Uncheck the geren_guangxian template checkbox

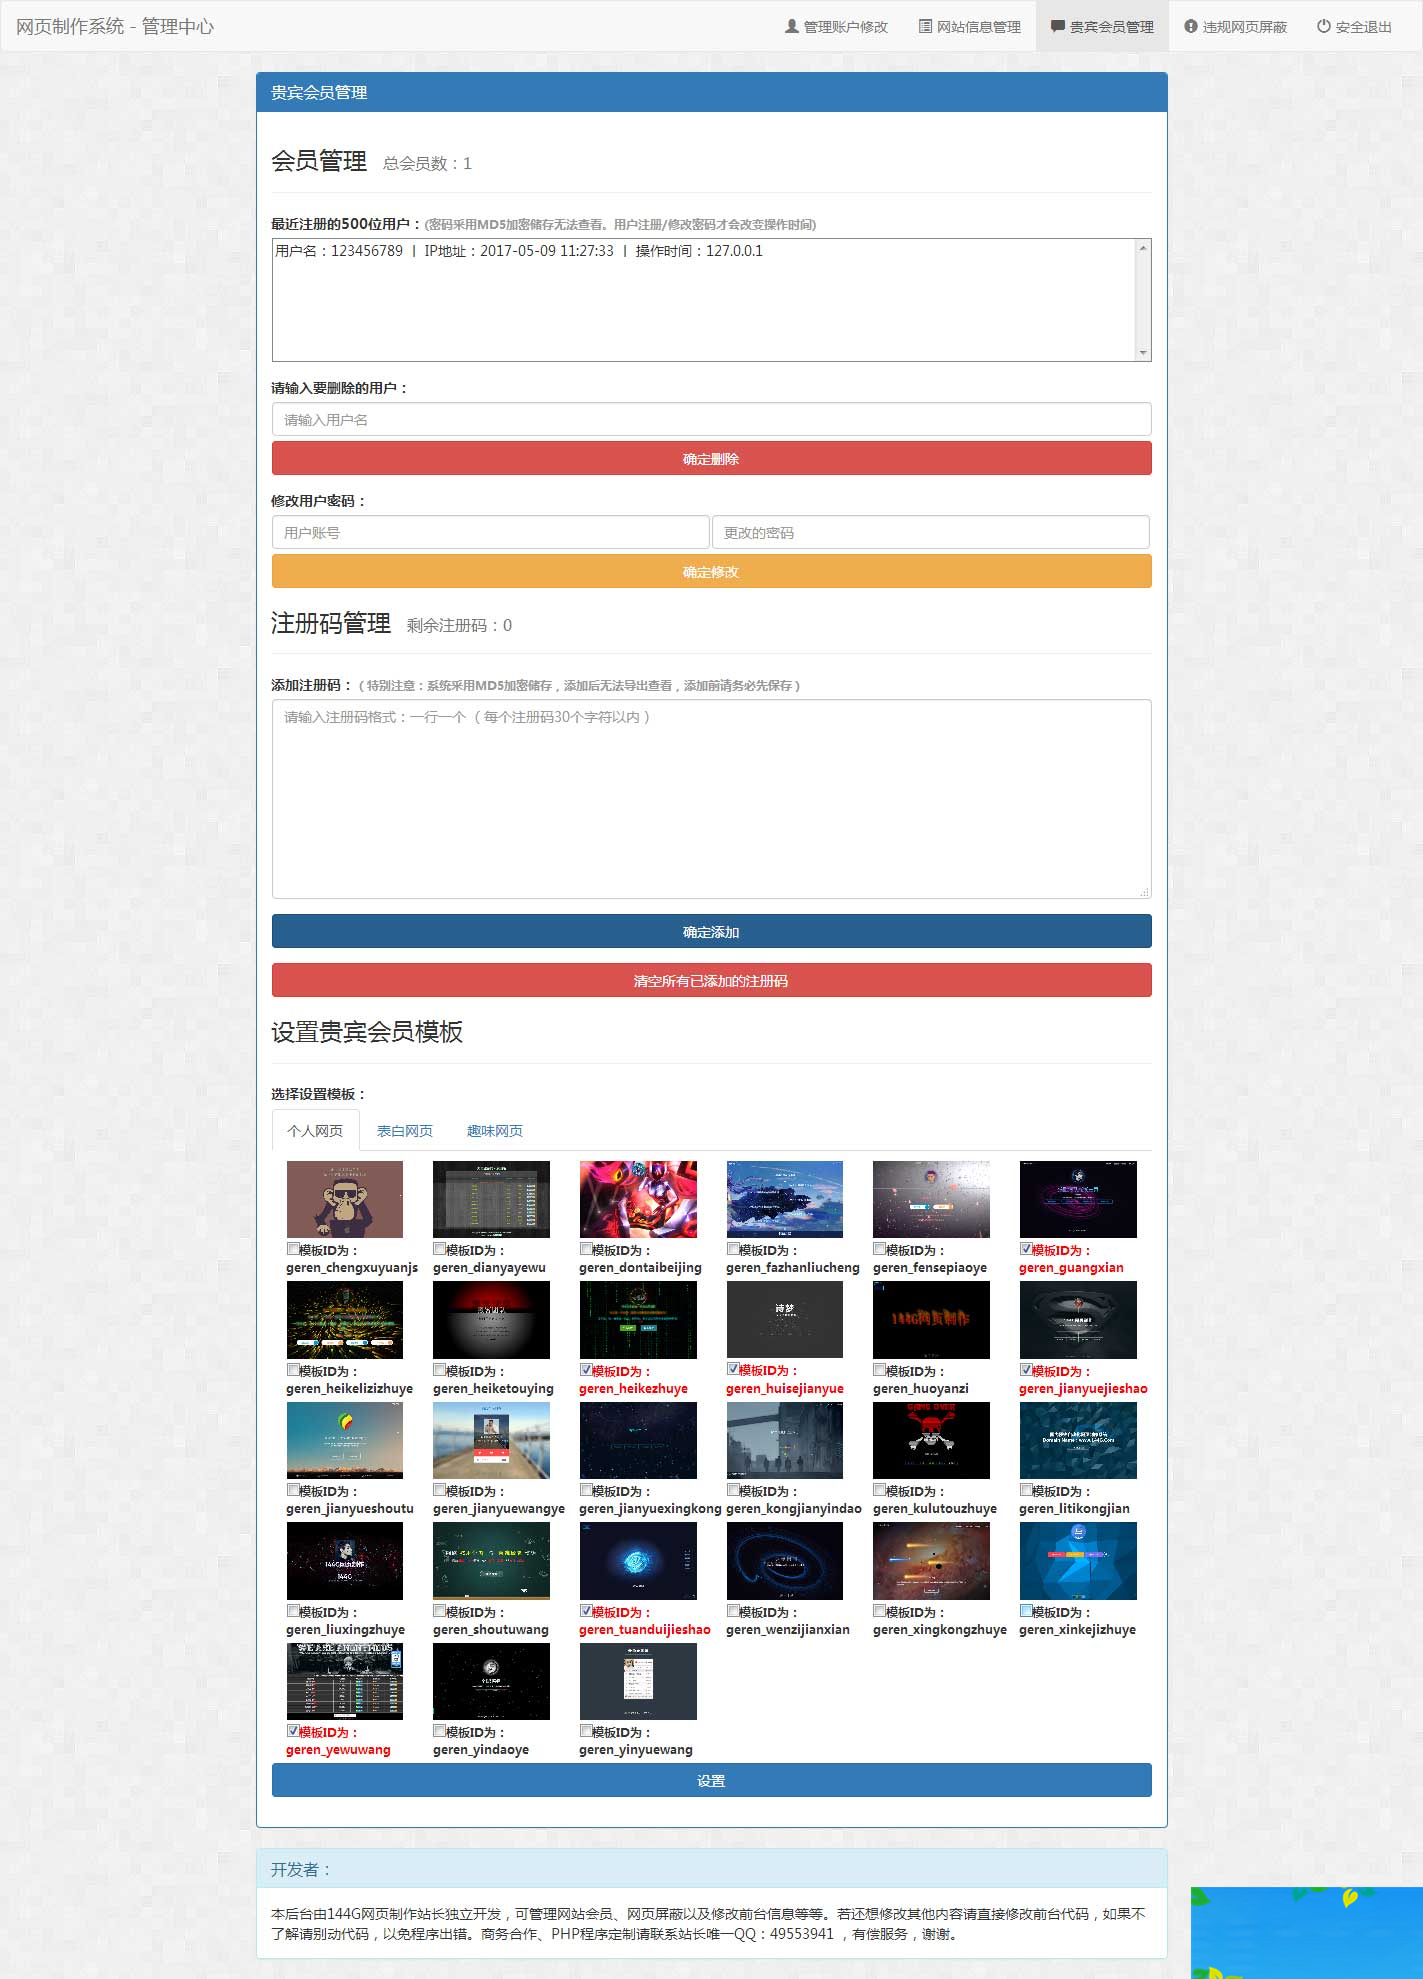1026,1249
